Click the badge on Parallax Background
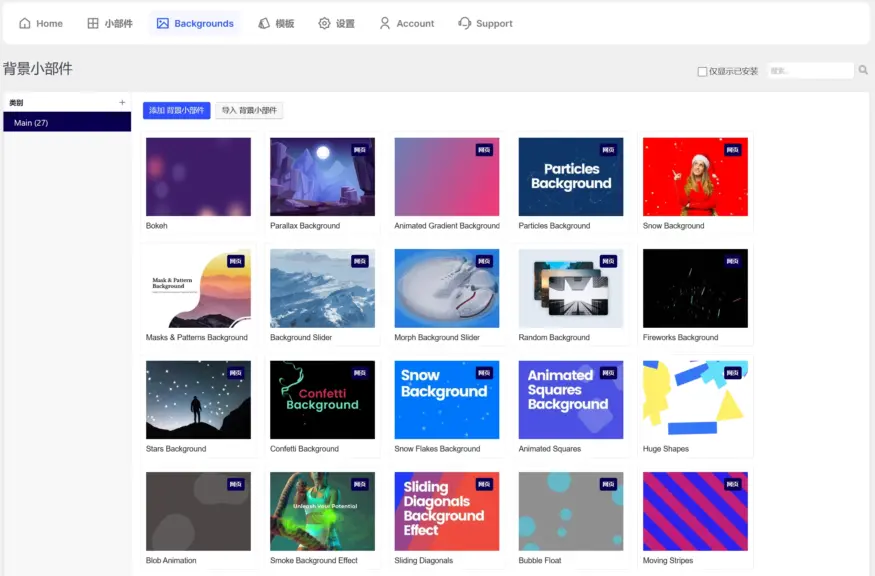875x576 pixels. pos(359,150)
